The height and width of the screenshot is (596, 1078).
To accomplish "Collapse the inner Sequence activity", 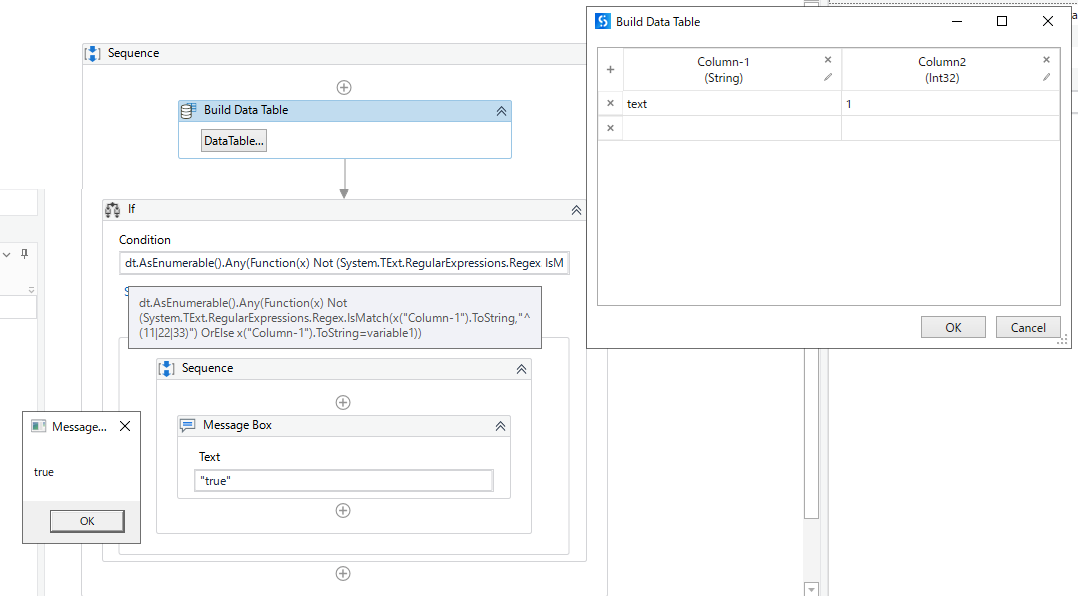I will (521, 369).
